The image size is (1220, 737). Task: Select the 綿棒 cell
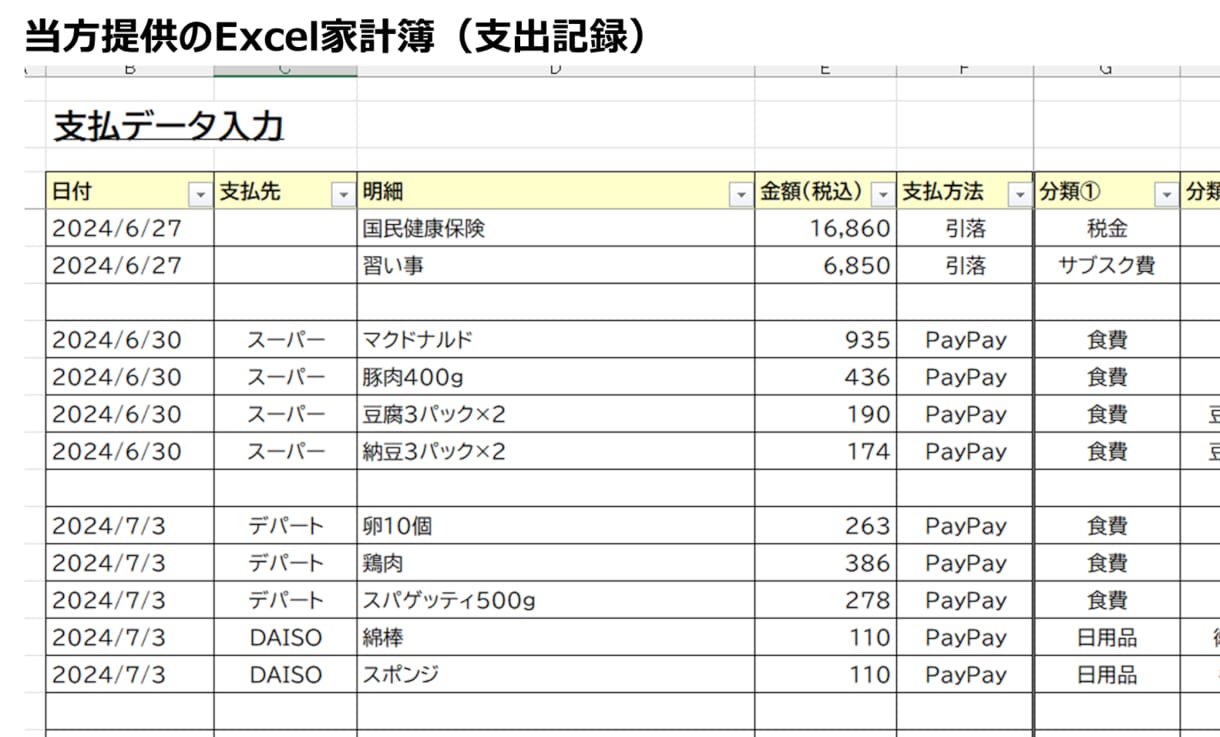[556, 637]
